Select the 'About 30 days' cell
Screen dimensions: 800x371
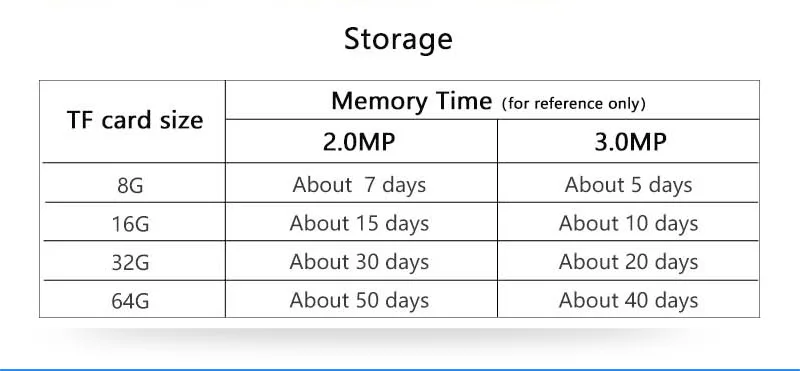(359, 262)
